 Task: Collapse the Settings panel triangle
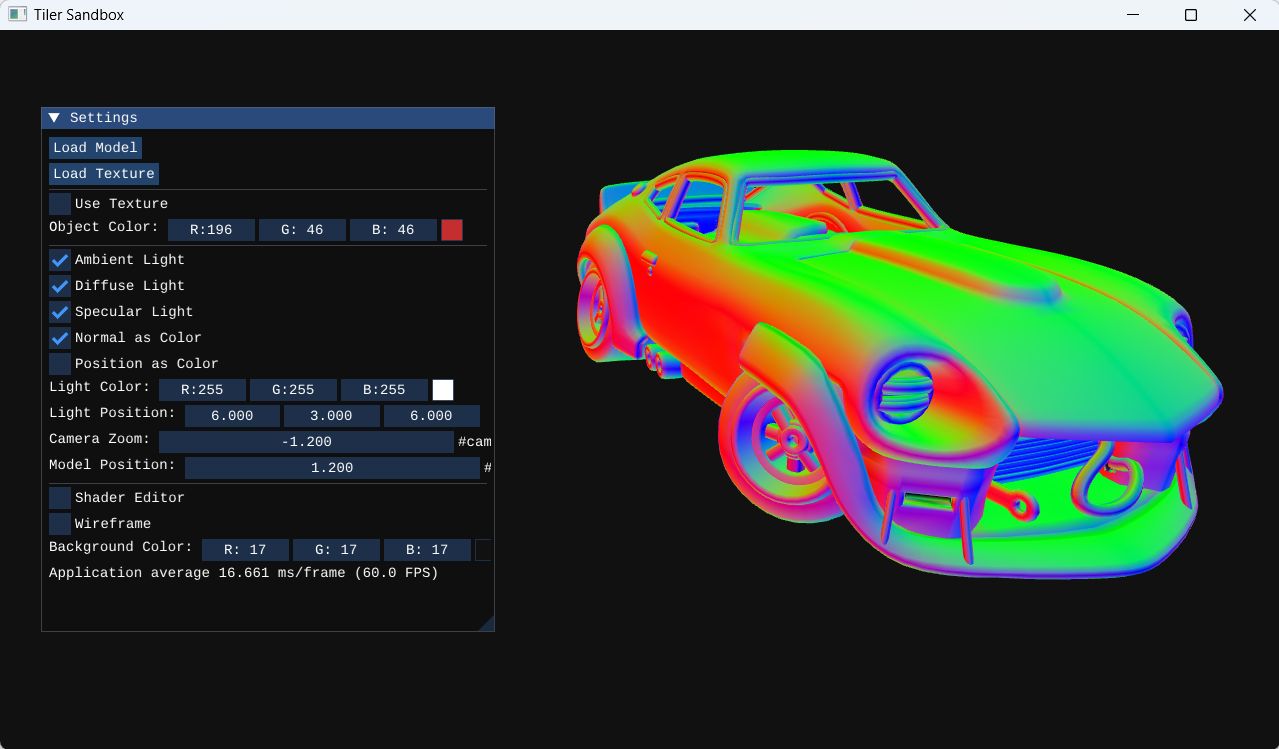click(x=54, y=118)
